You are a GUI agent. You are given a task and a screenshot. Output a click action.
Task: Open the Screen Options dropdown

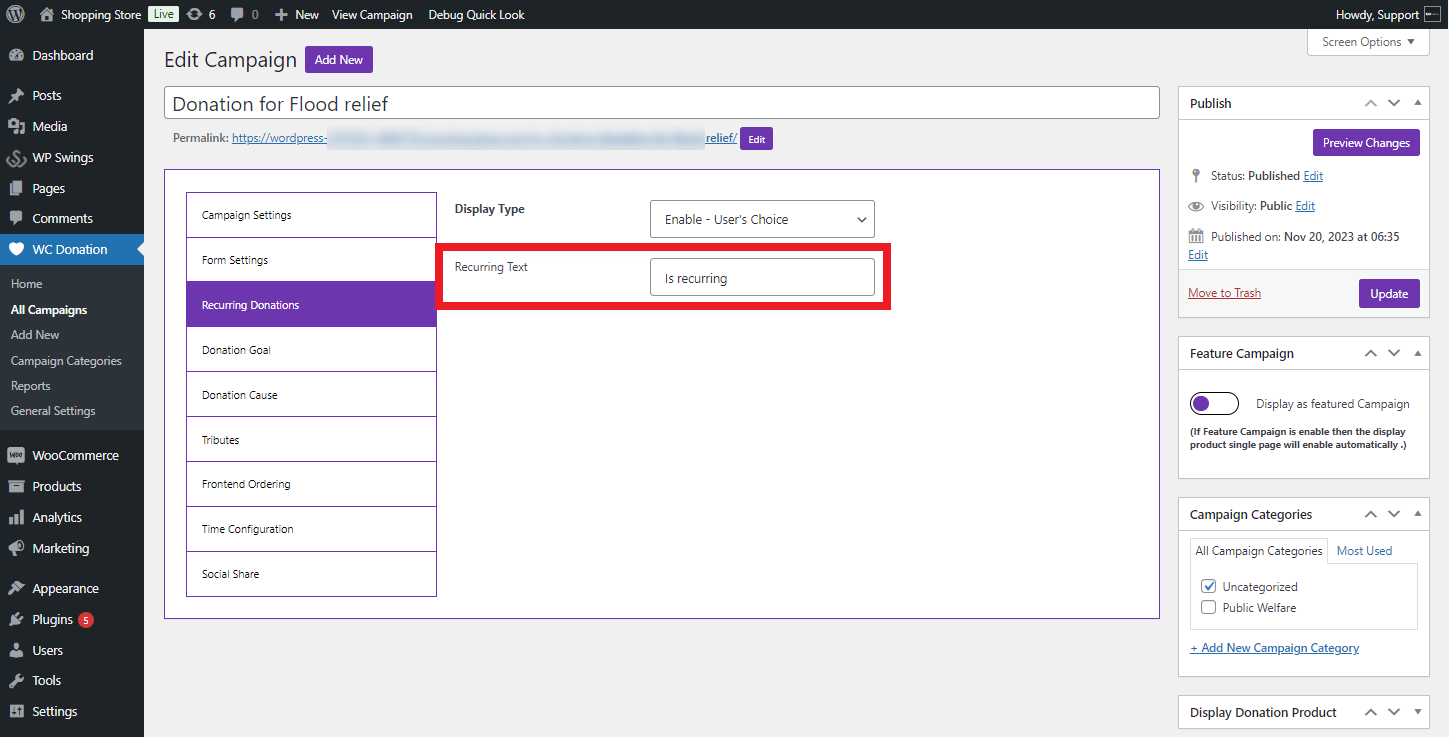tap(1368, 42)
